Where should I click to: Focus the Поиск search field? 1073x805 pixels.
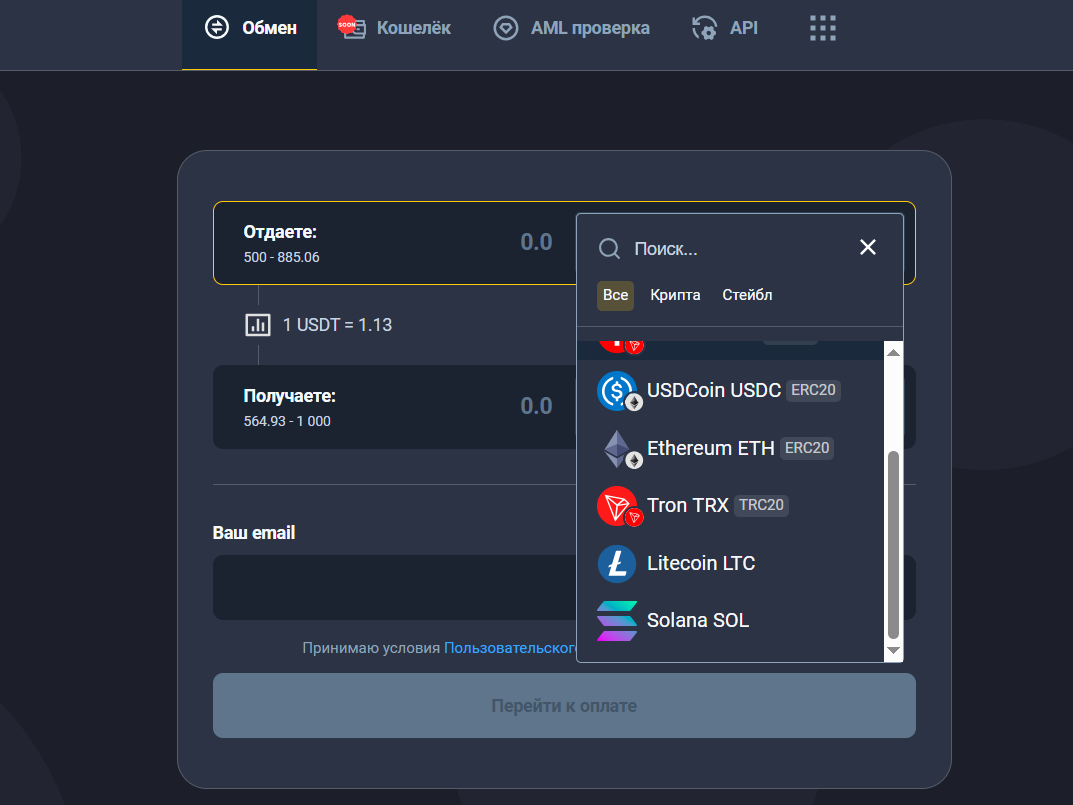[x=740, y=248]
